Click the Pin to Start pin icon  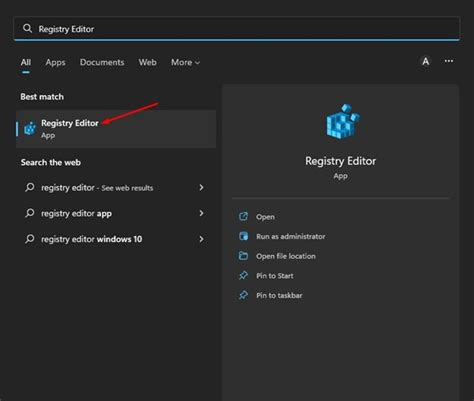point(243,275)
